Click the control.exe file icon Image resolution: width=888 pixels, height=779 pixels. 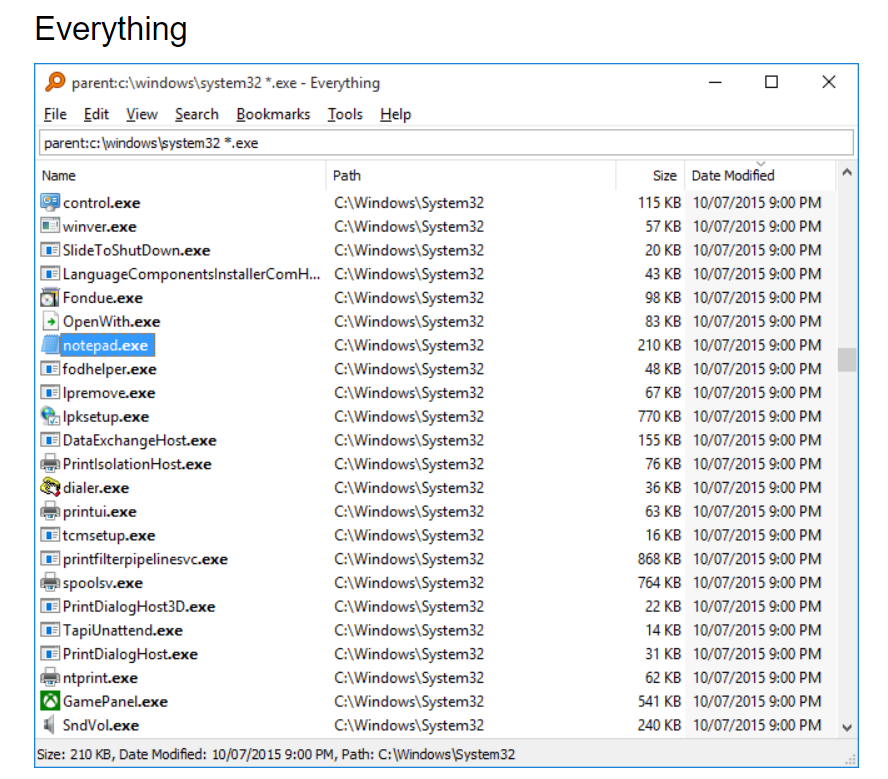(50, 203)
